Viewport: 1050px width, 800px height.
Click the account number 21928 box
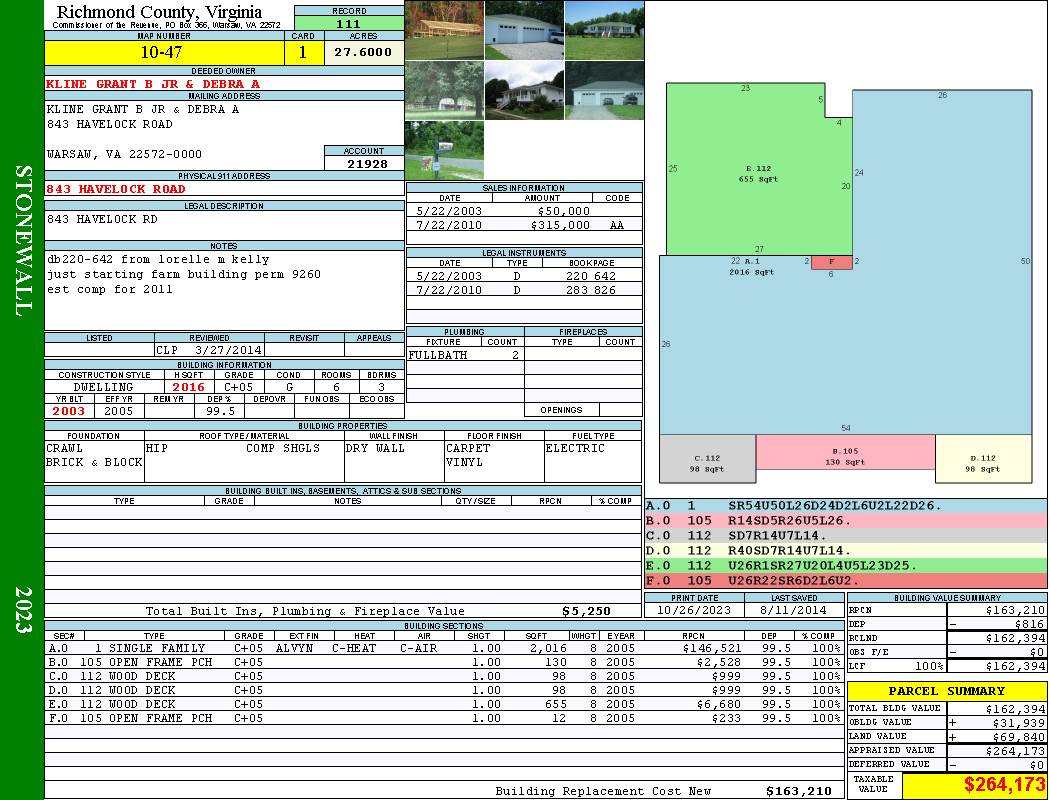pyautogui.click(x=364, y=163)
